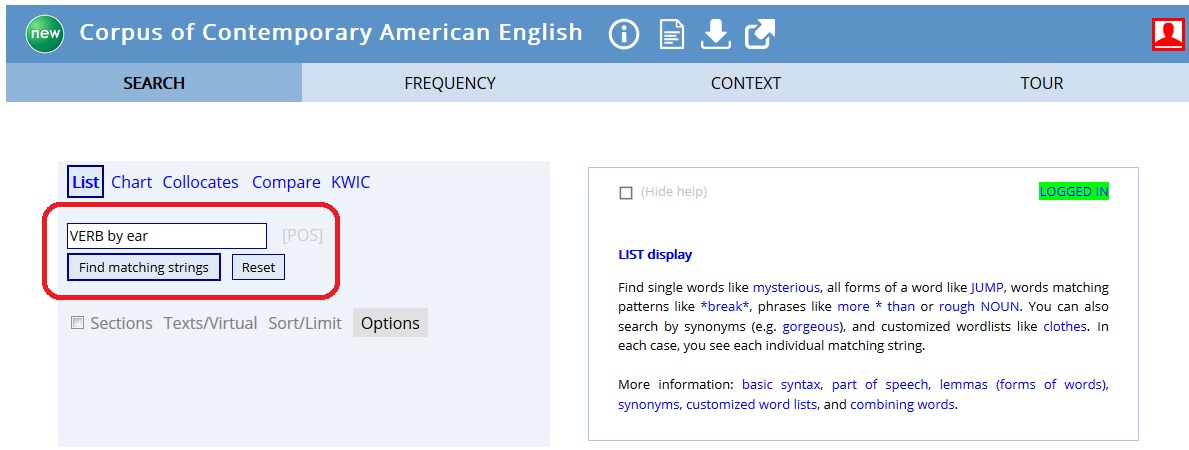The image size is (1189, 450).
Task: Open the 'part of speech' help link
Action: pos(882,385)
